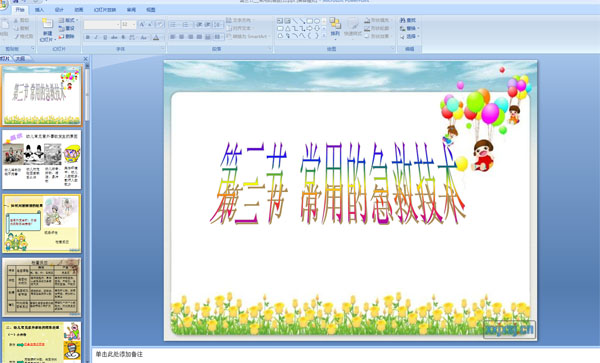Select the Format Painter (格式刷) brush

click(16, 37)
